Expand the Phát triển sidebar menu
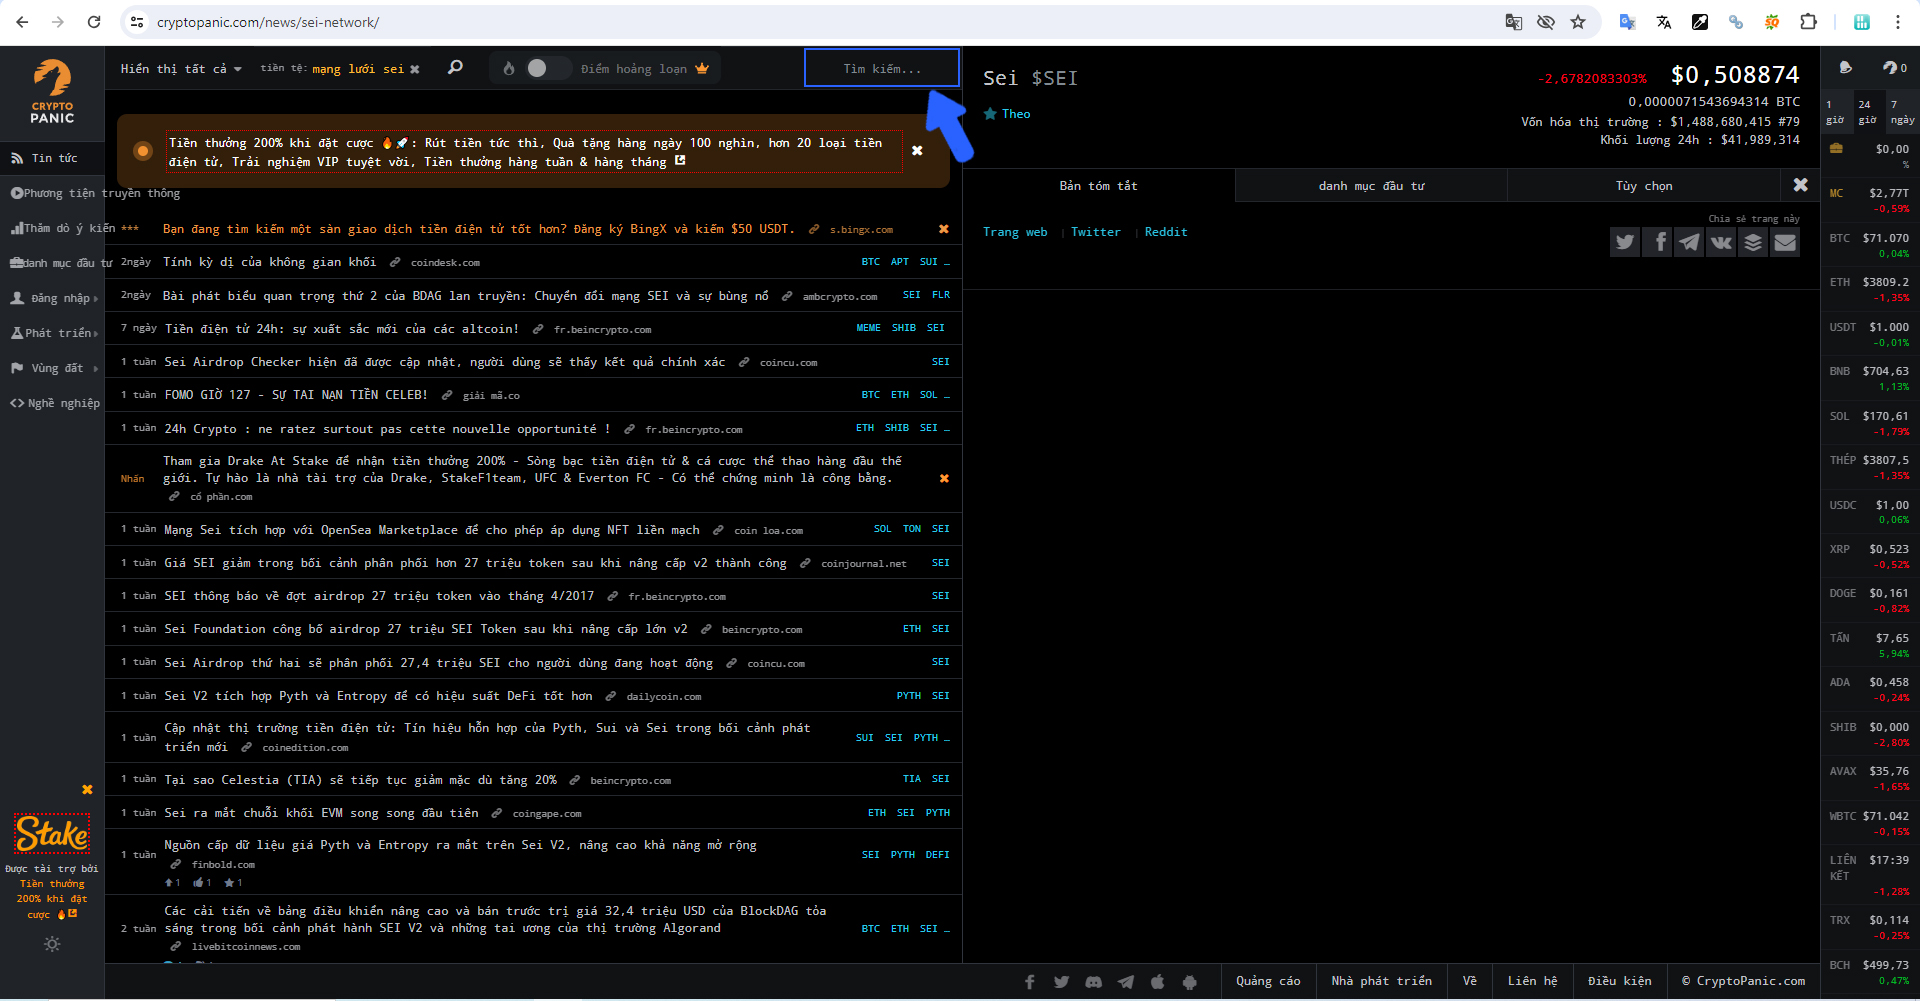Screen dimensions: 1920x1001 point(54,333)
